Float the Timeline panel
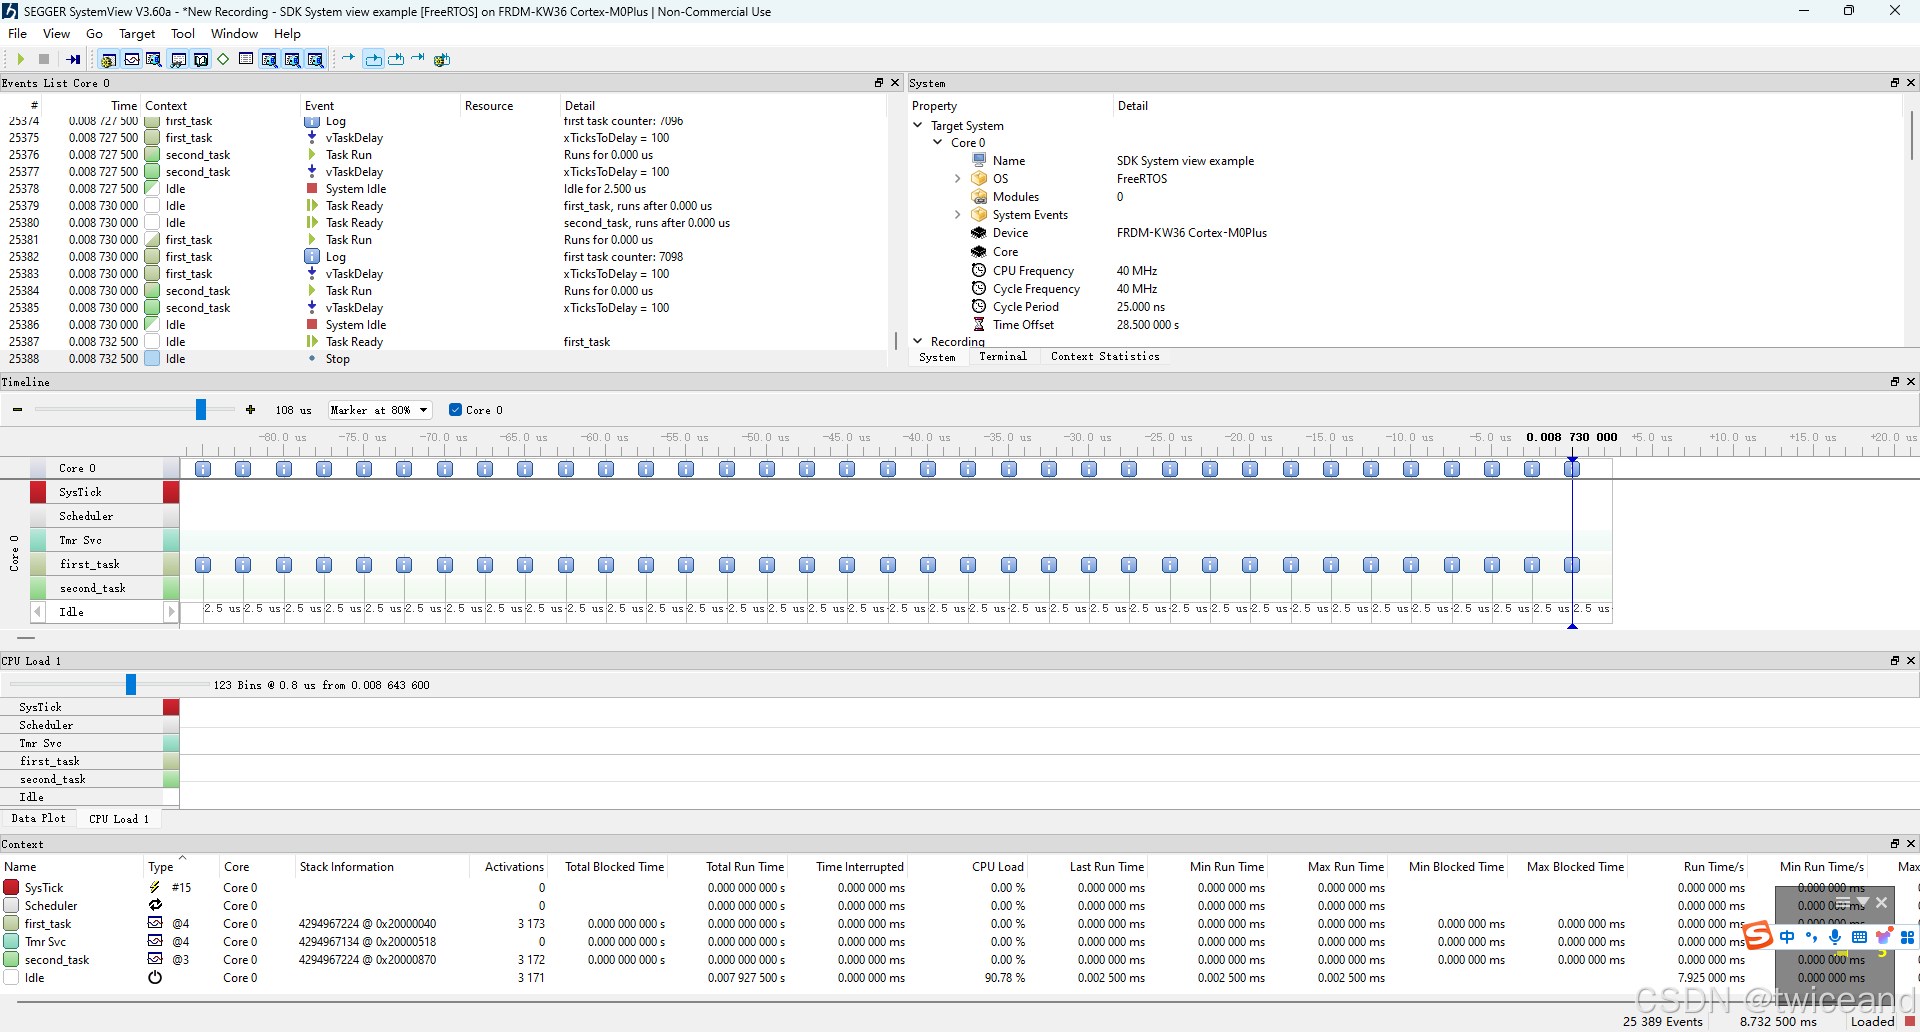 (x=1894, y=382)
